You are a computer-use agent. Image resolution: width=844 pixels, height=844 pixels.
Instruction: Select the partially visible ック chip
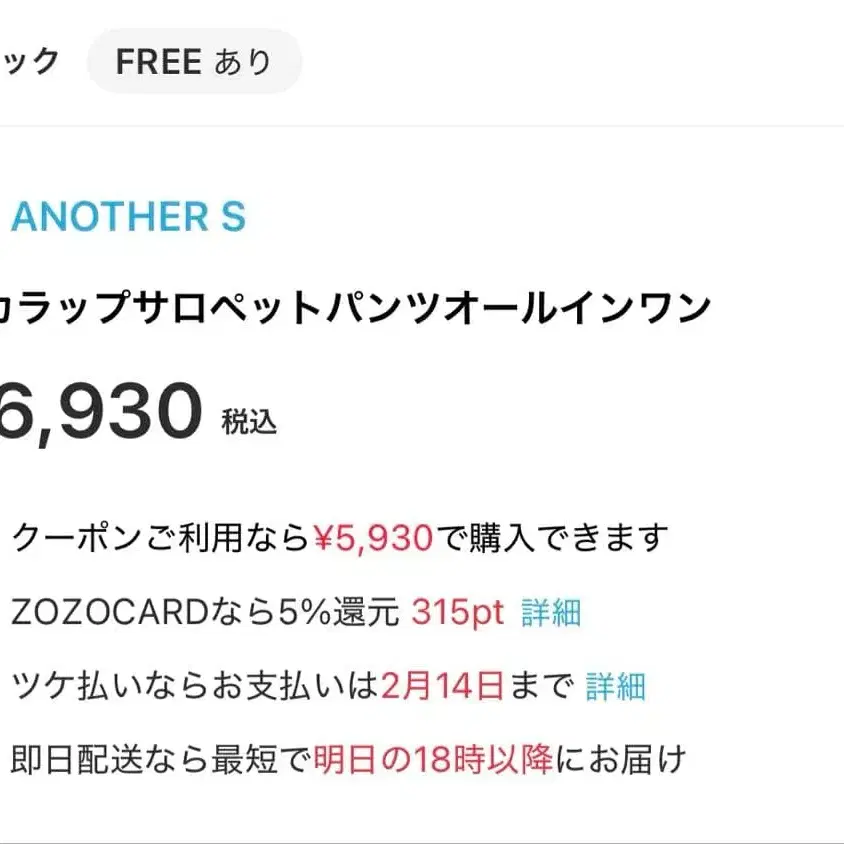[x=28, y=62]
